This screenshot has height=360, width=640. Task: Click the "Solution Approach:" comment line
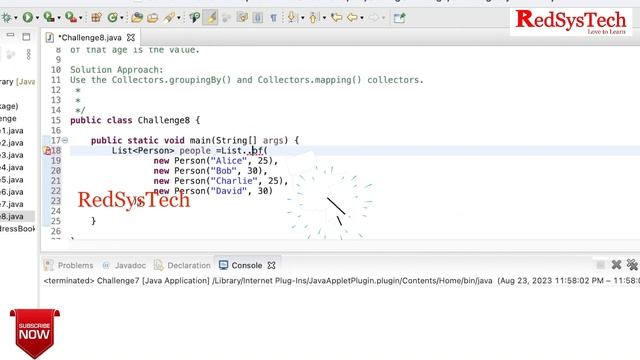tap(117, 70)
